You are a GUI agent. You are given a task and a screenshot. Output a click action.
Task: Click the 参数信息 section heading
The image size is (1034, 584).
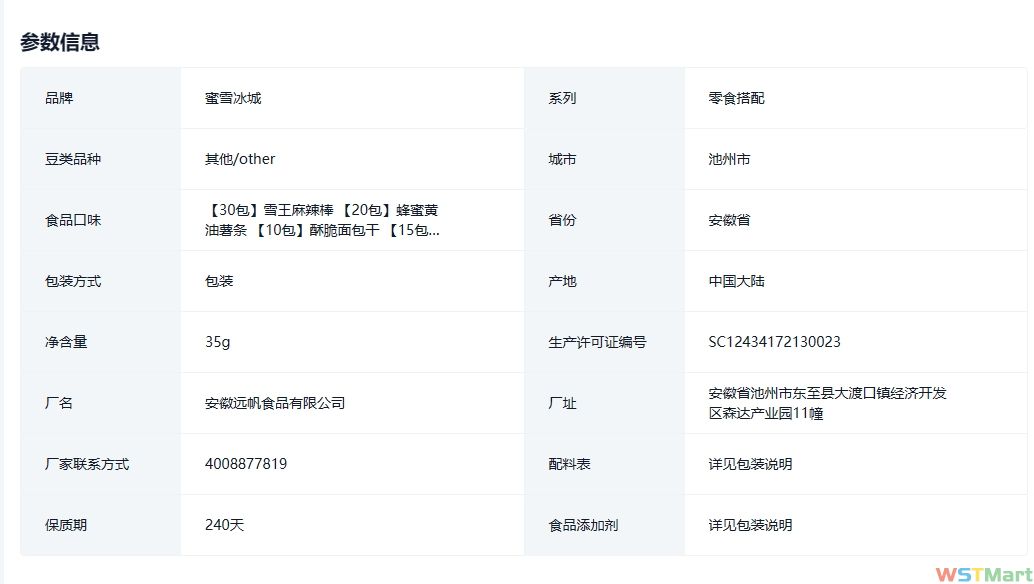tap(60, 42)
